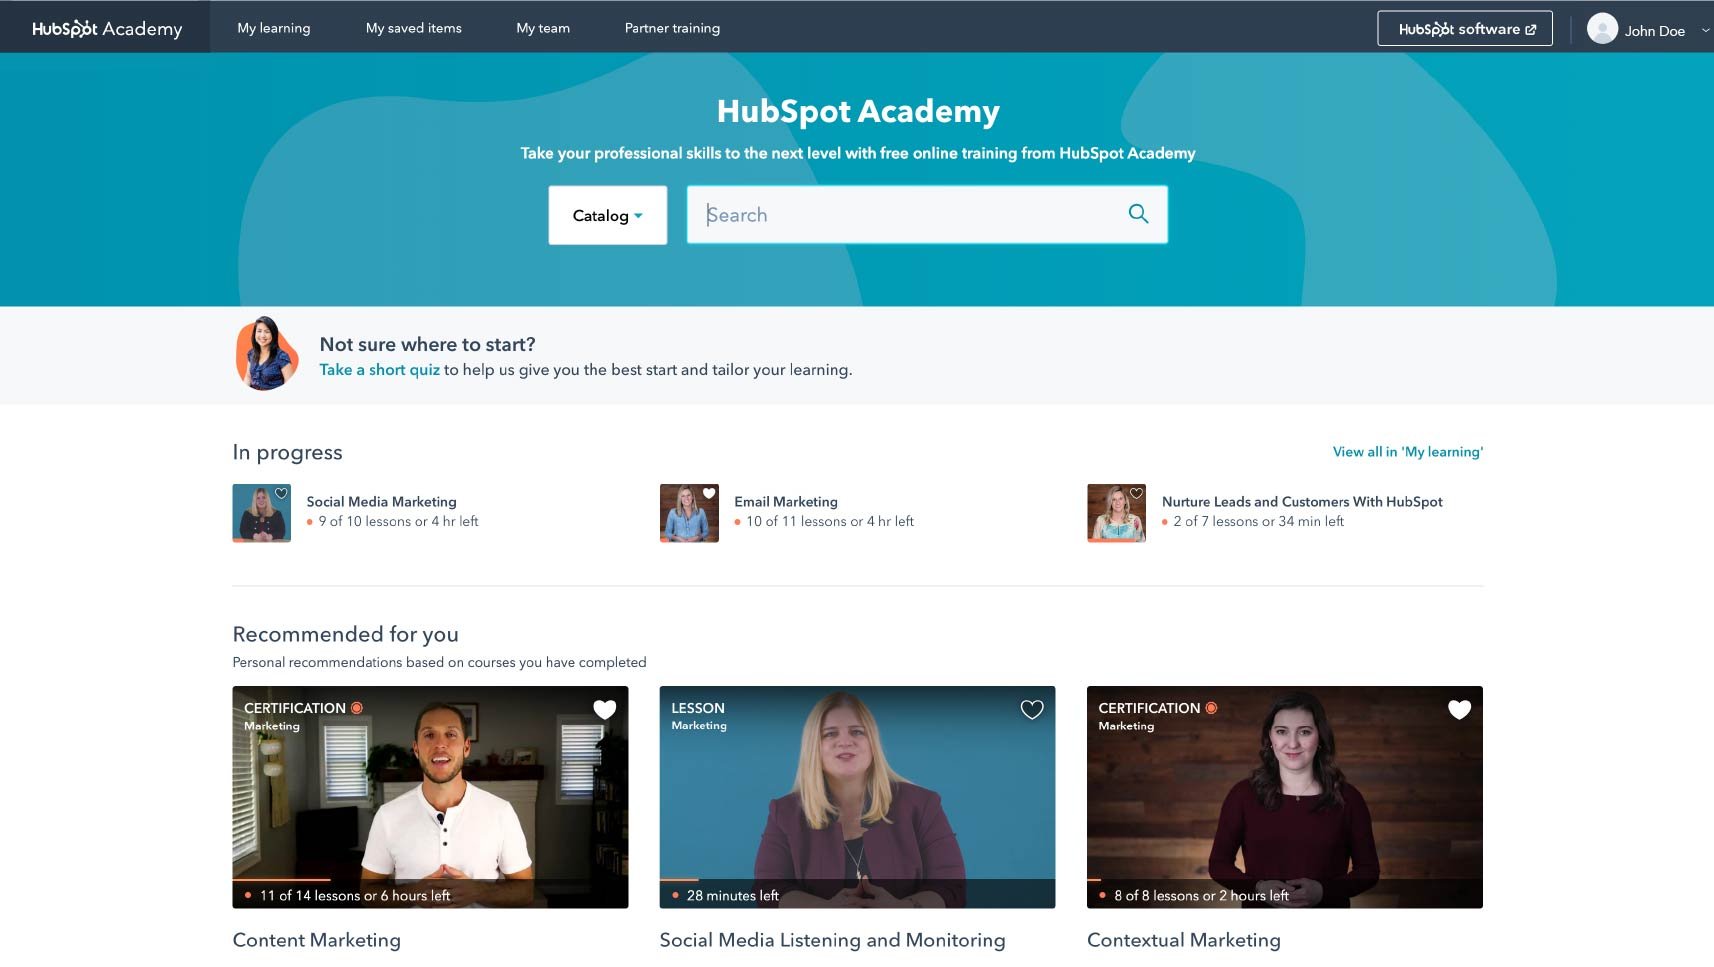Toggle favorite heart on Email Marketing thumbnail
Image resolution: width=1714 pixels, height=967 pixels.
709,493
